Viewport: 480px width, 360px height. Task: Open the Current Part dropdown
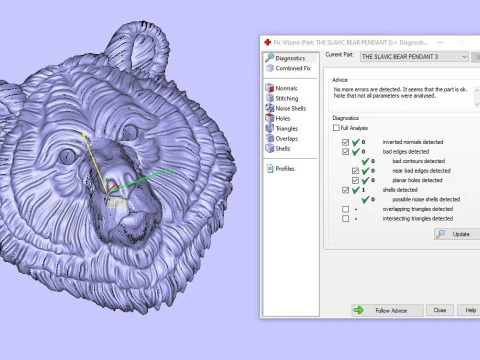click(414, 57)
